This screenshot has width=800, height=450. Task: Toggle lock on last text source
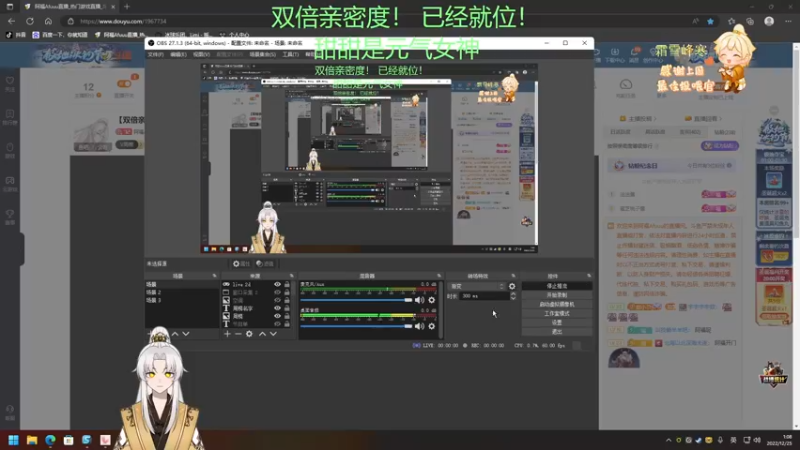(x=287, y=324)
